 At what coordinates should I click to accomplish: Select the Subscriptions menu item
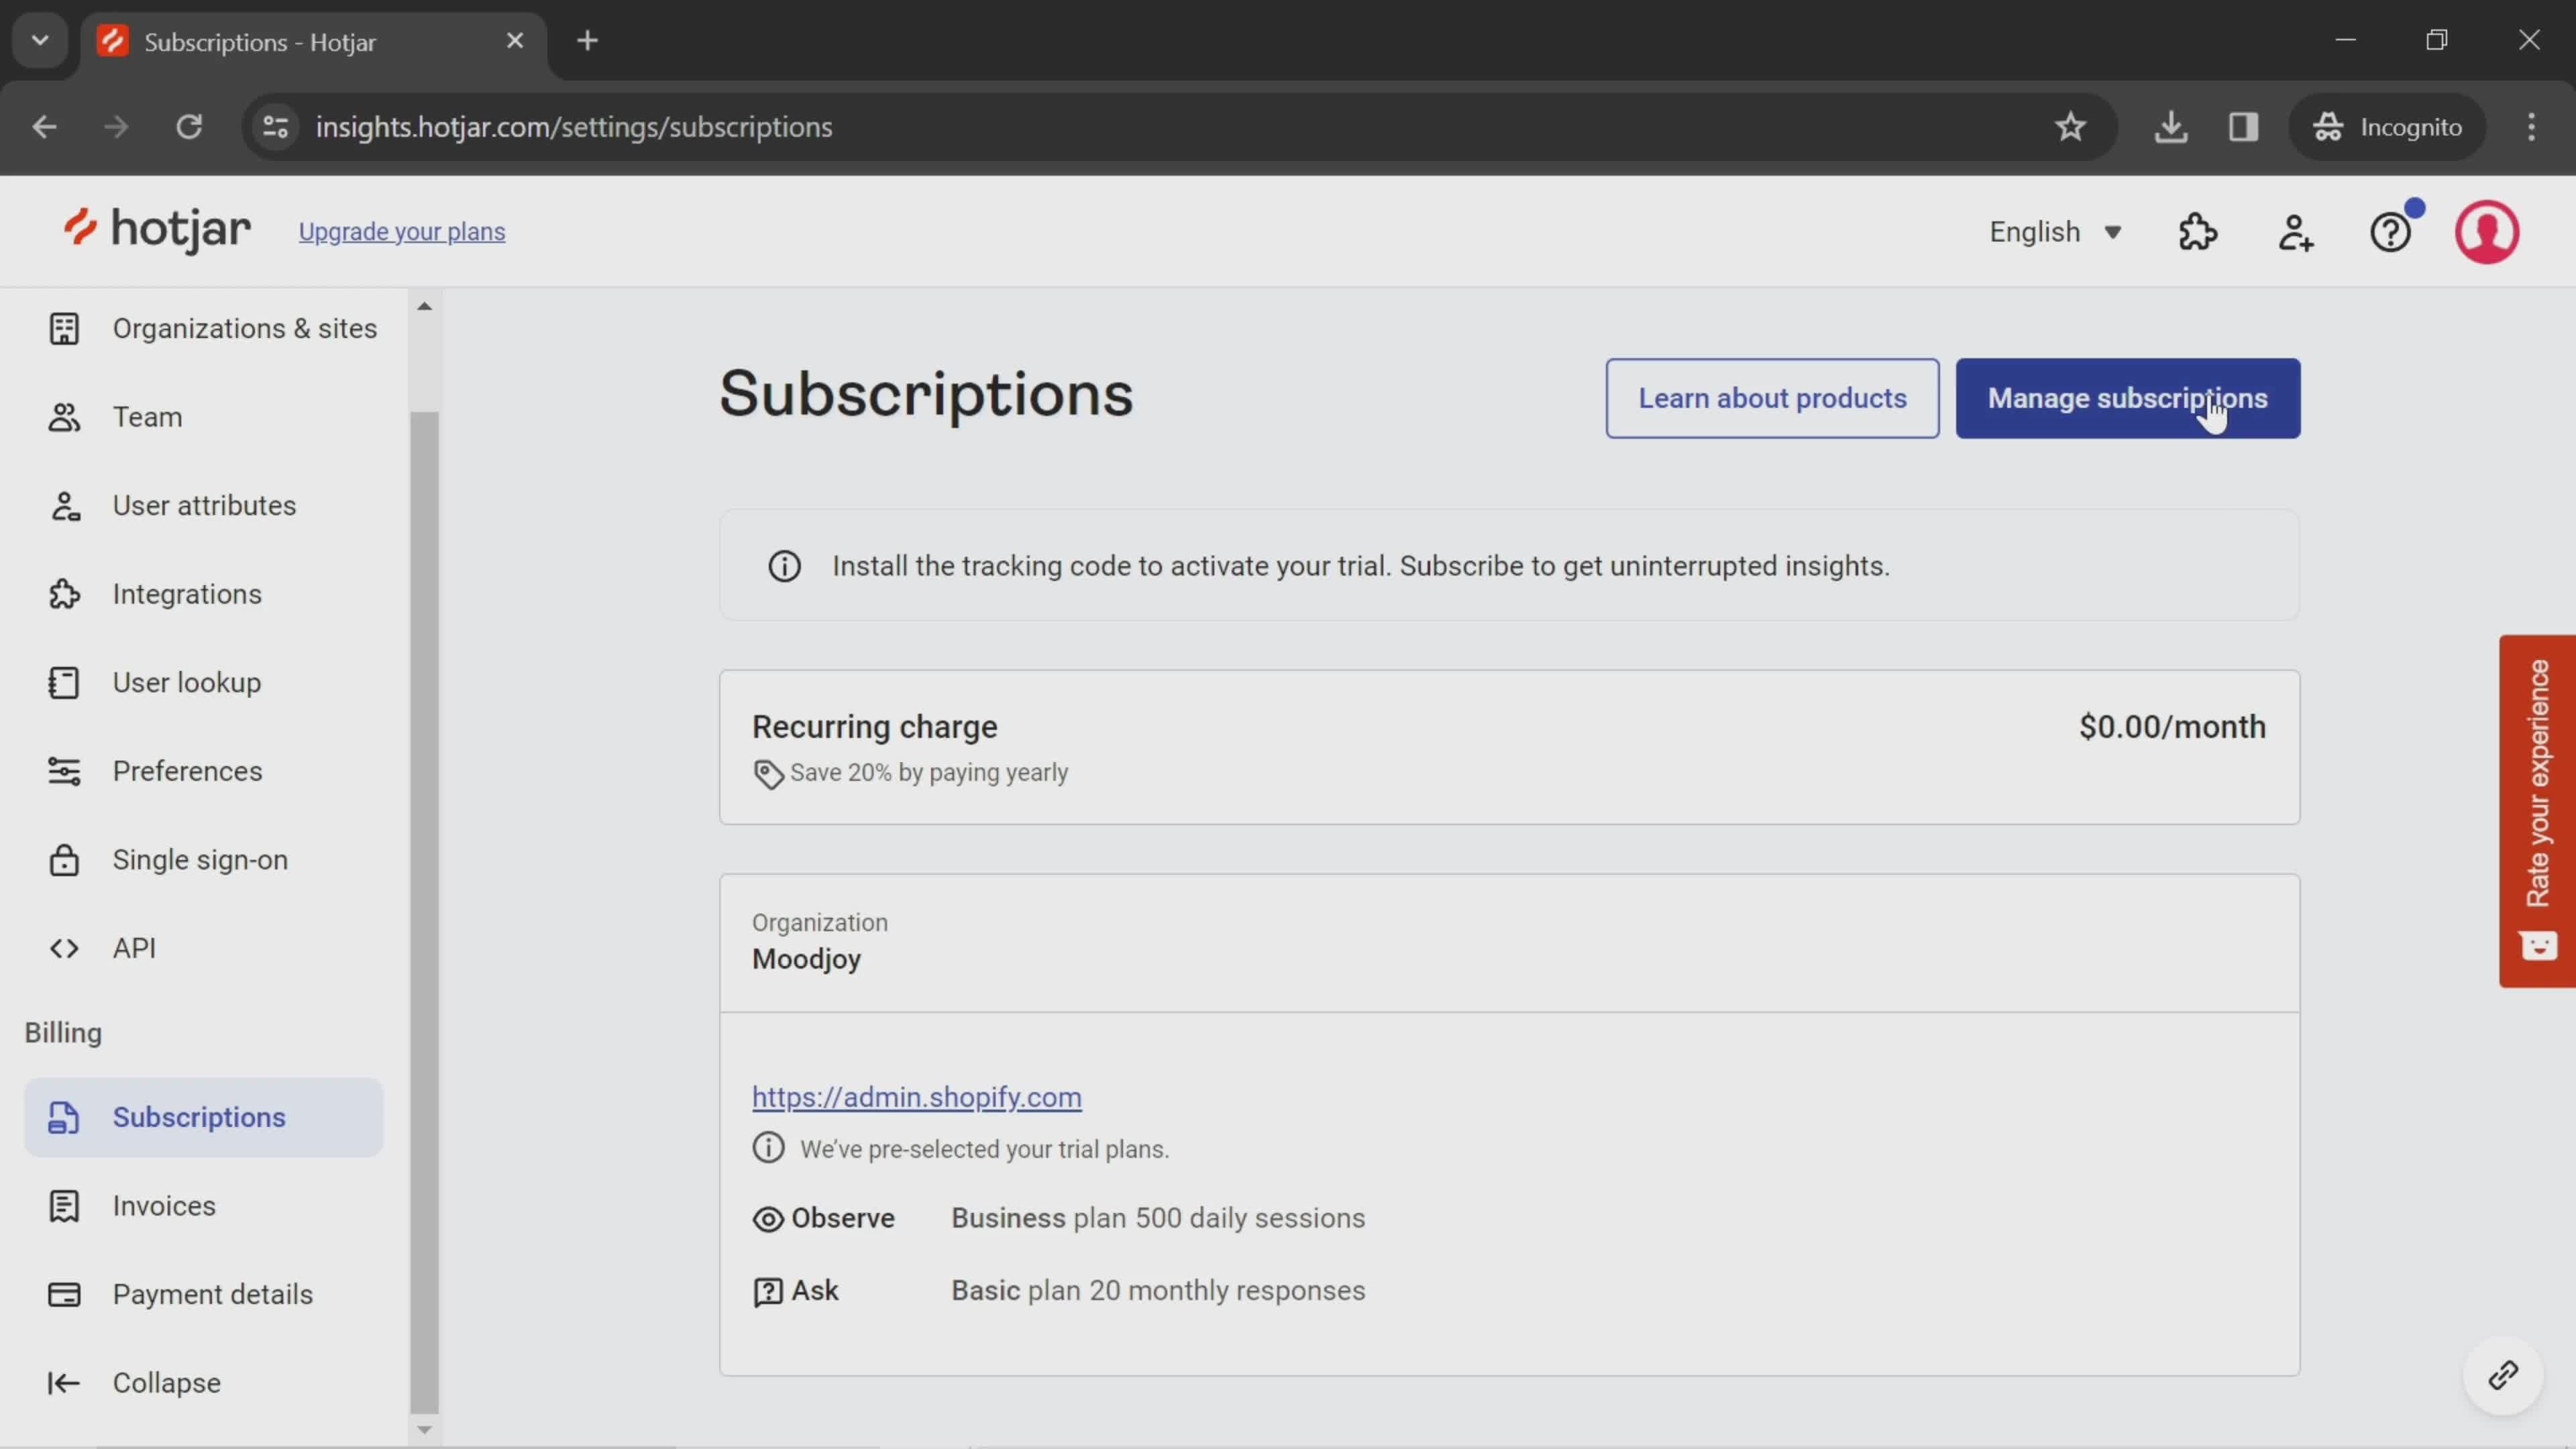tap(198, 1116)
